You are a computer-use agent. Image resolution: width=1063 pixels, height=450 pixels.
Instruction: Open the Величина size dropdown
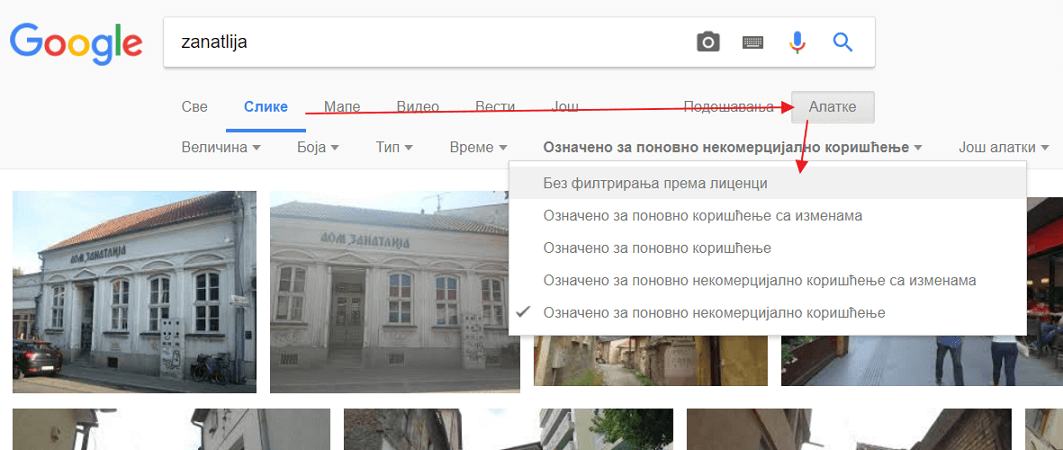point(221,147)
